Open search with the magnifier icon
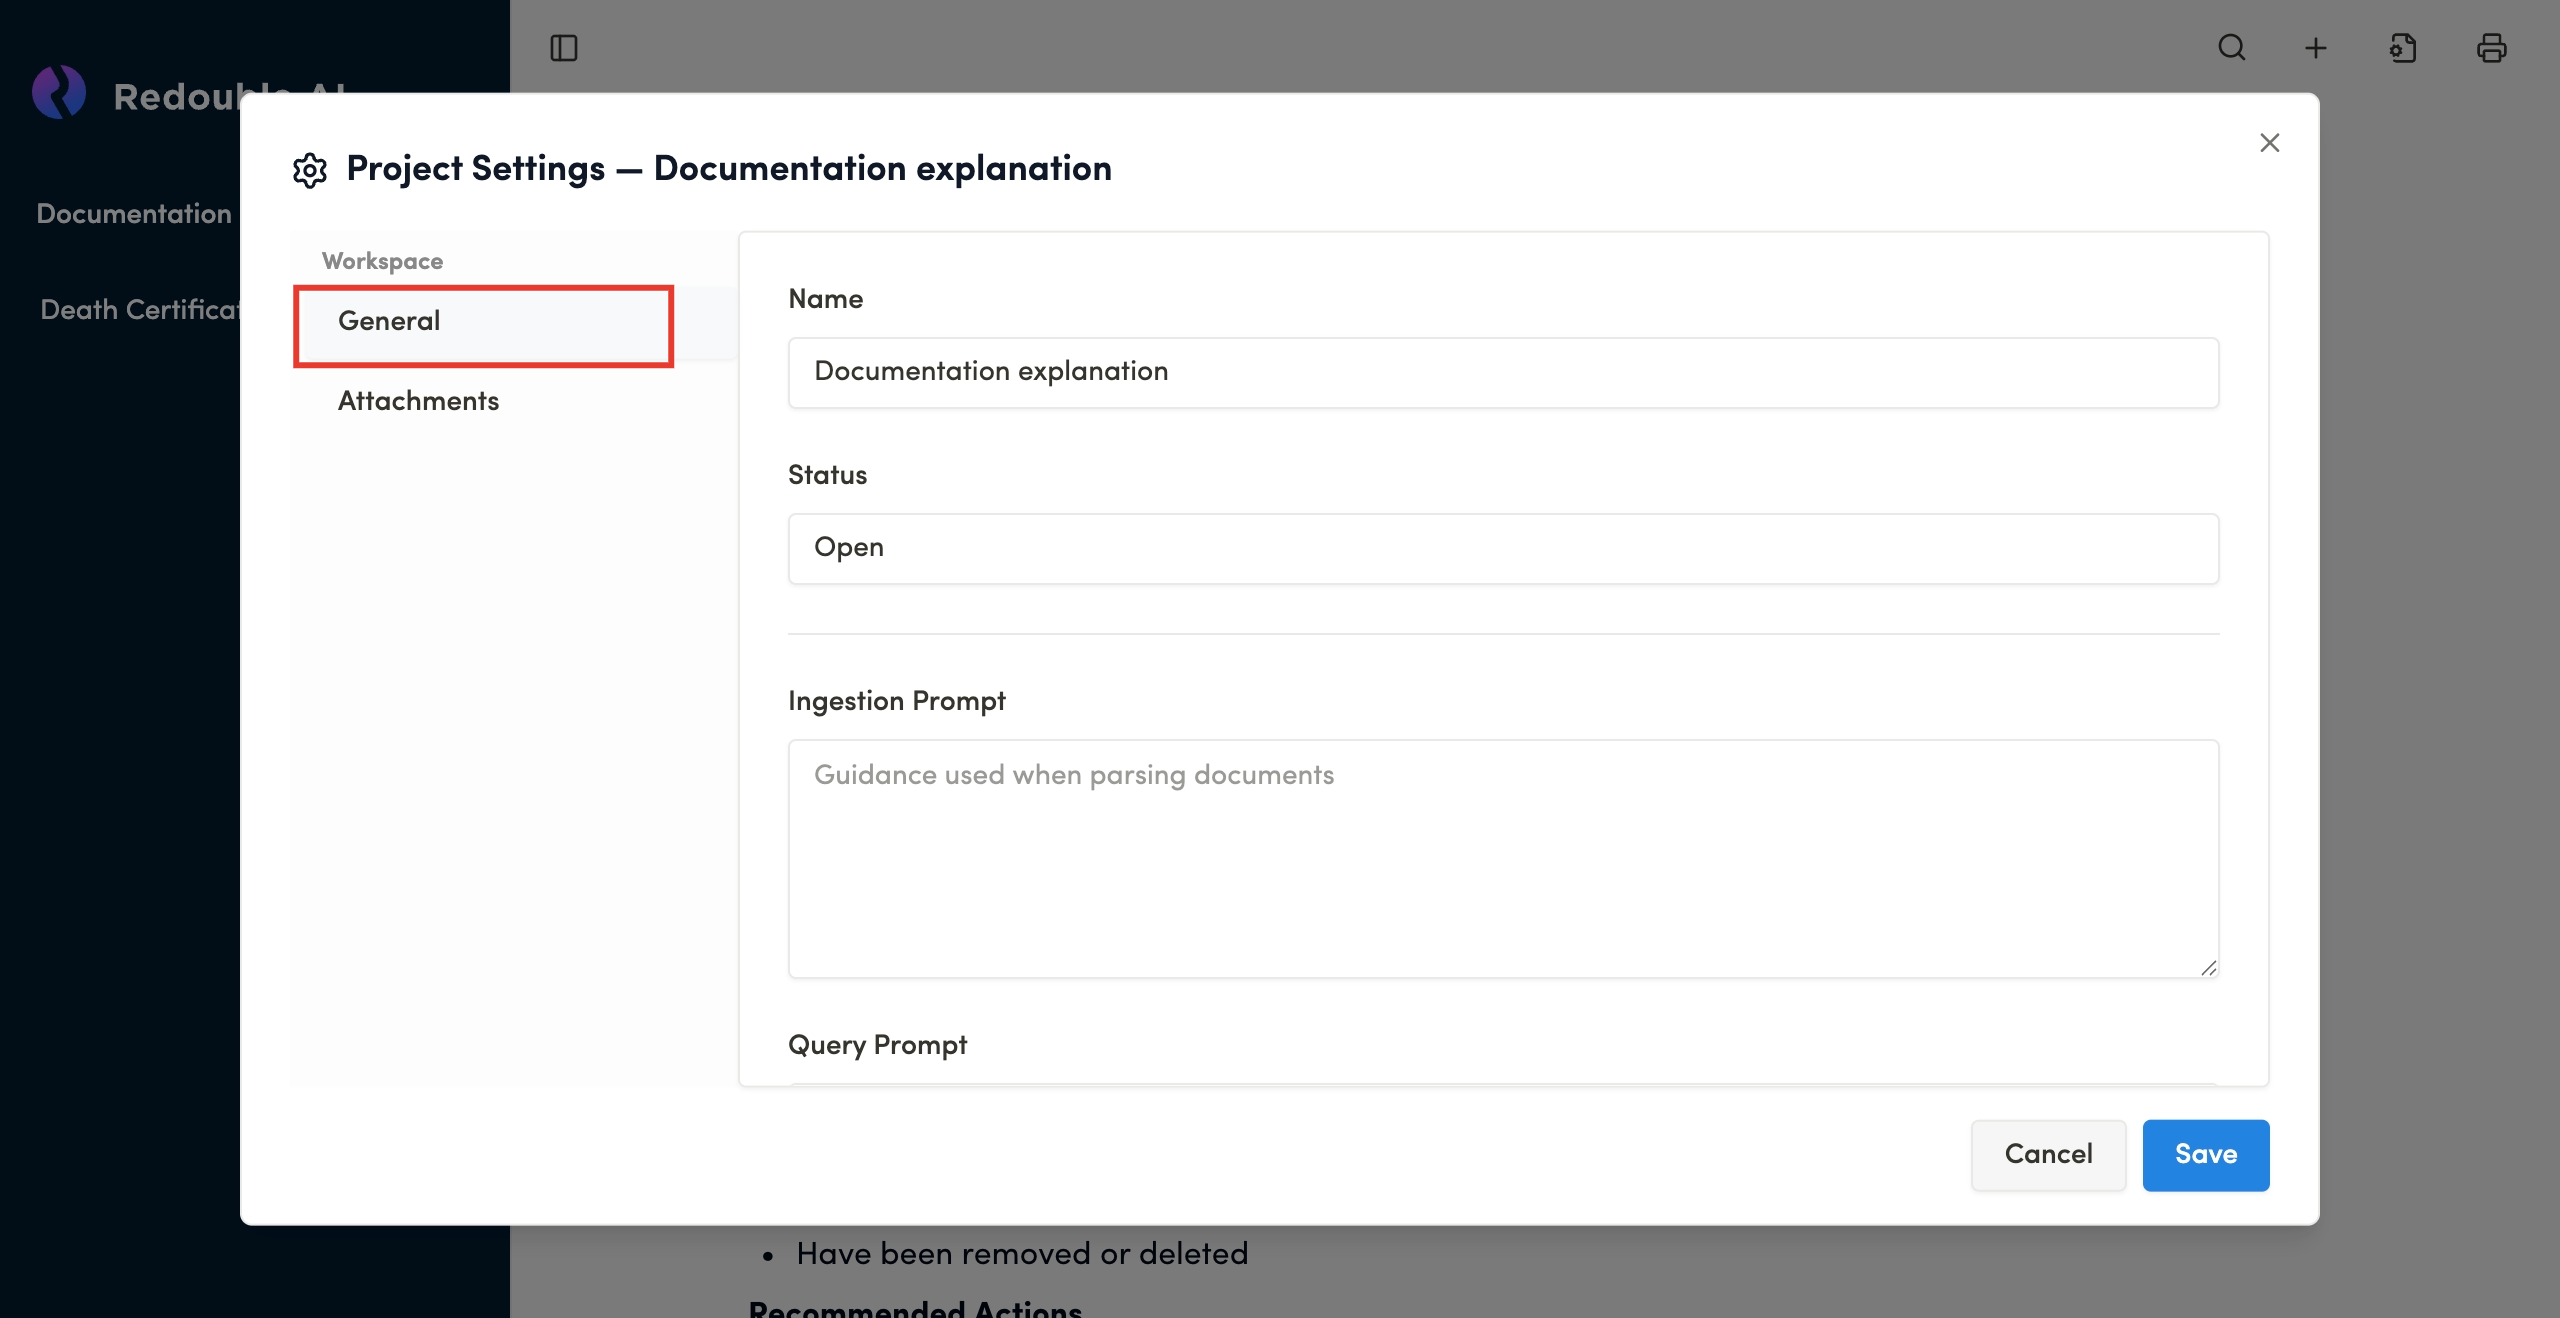Image resolution: width=2560 pixels, height=1318 pixels. click(x=2231, y=48)
